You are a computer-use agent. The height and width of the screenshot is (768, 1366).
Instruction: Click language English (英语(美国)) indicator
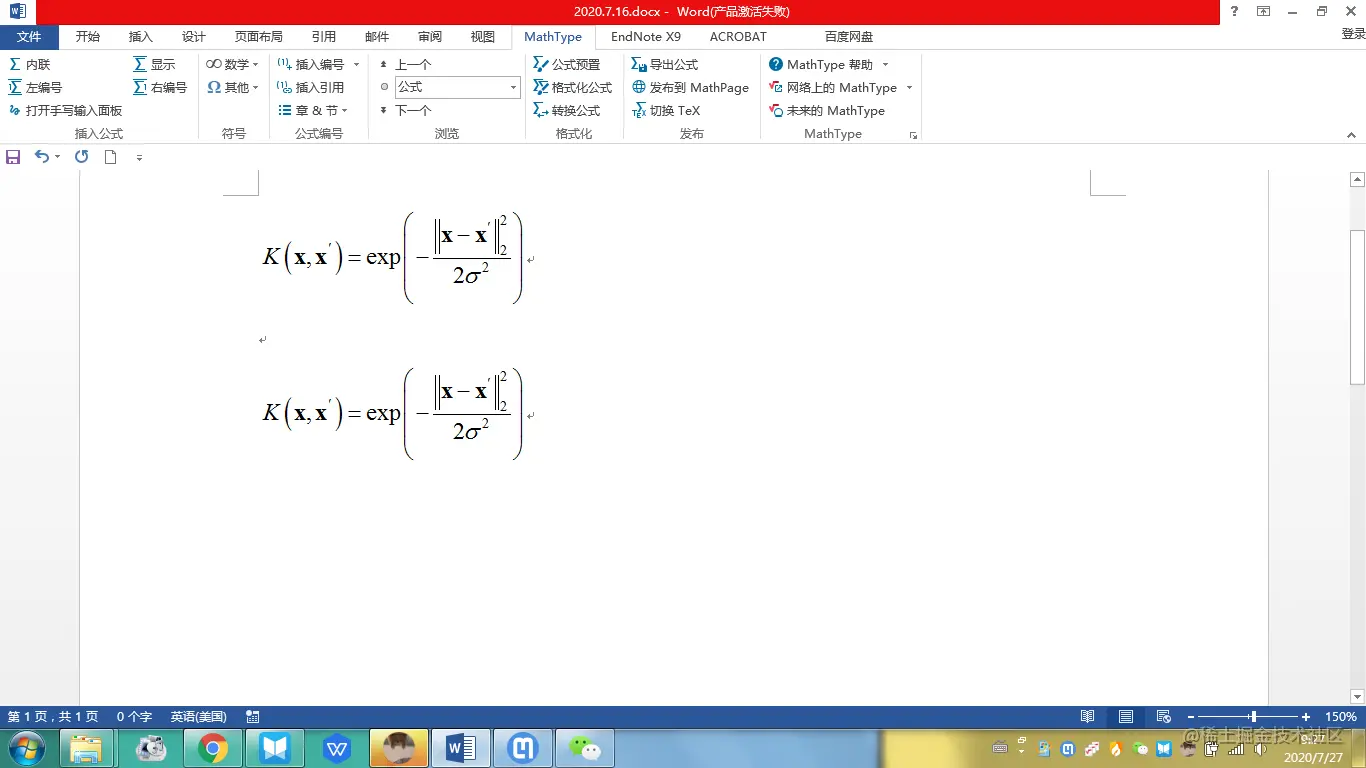click(x=198, y=717)
